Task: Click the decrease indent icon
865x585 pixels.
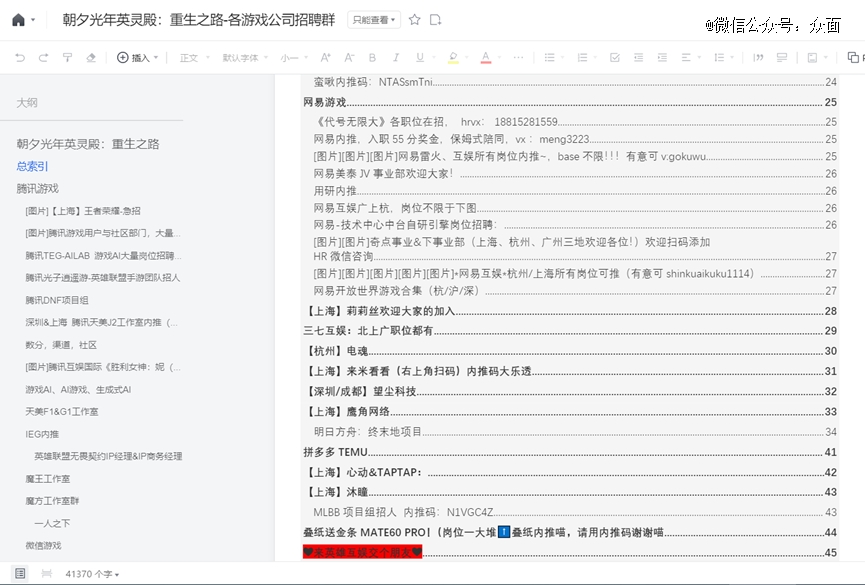Action: click(x=638, y=57)
